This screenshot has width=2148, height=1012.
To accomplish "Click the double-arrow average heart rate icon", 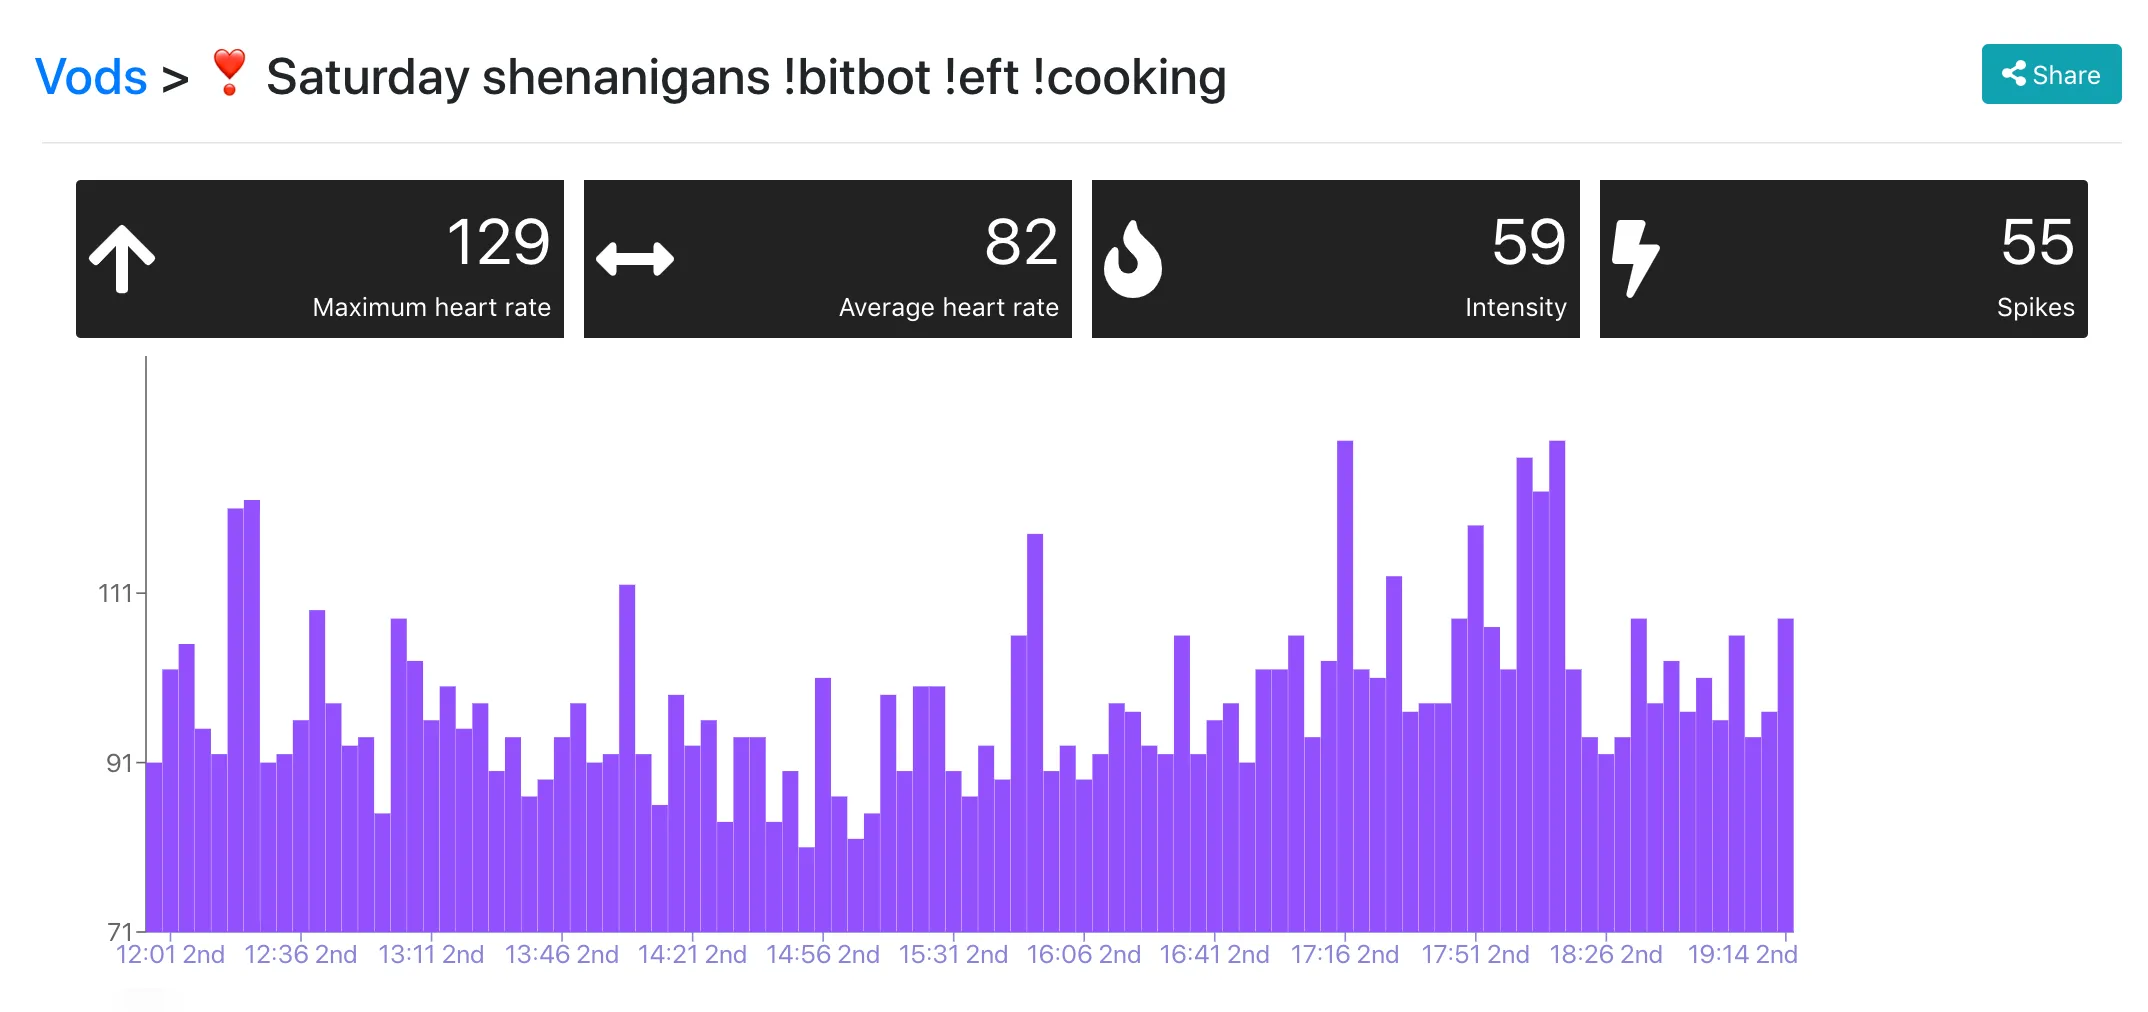I will (x=635, y=259).
